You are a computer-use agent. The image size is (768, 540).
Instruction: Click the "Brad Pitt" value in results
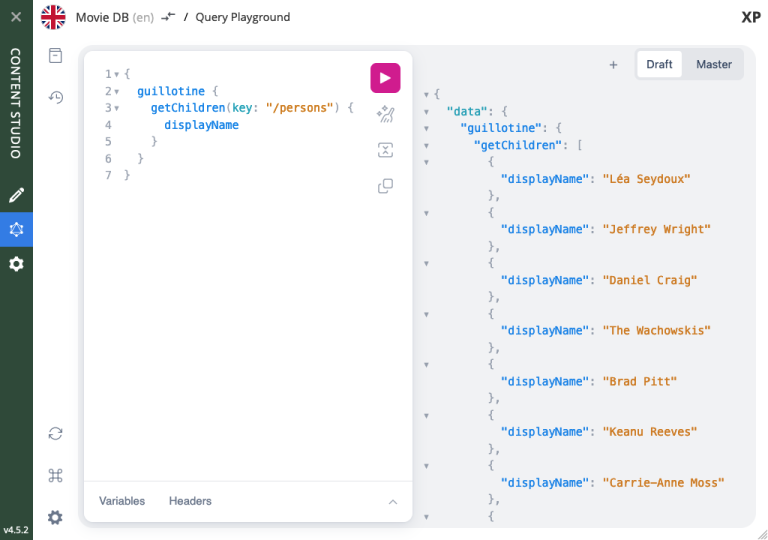tap(639, 382)
